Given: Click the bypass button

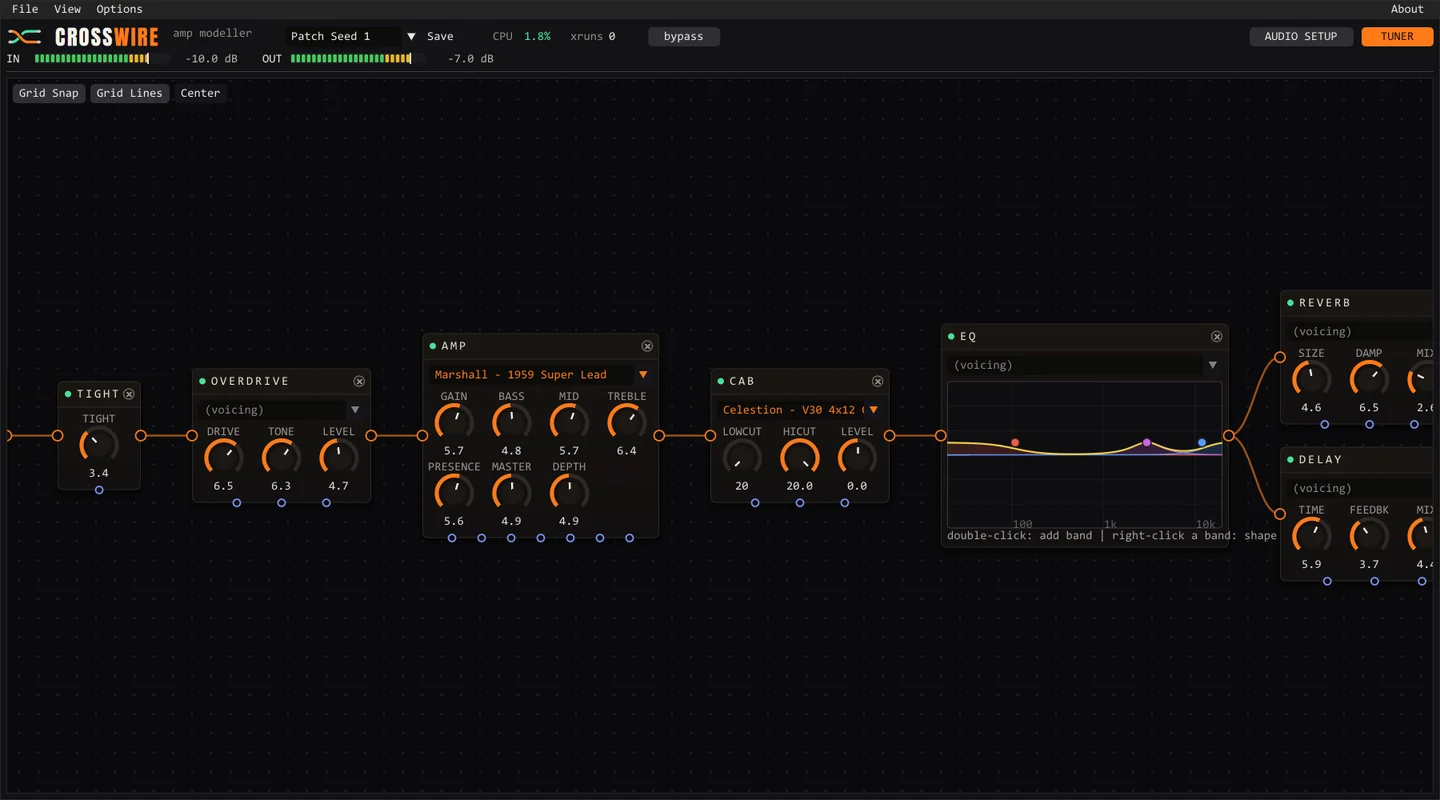Looking at the screenshot, I should [684, 36].
